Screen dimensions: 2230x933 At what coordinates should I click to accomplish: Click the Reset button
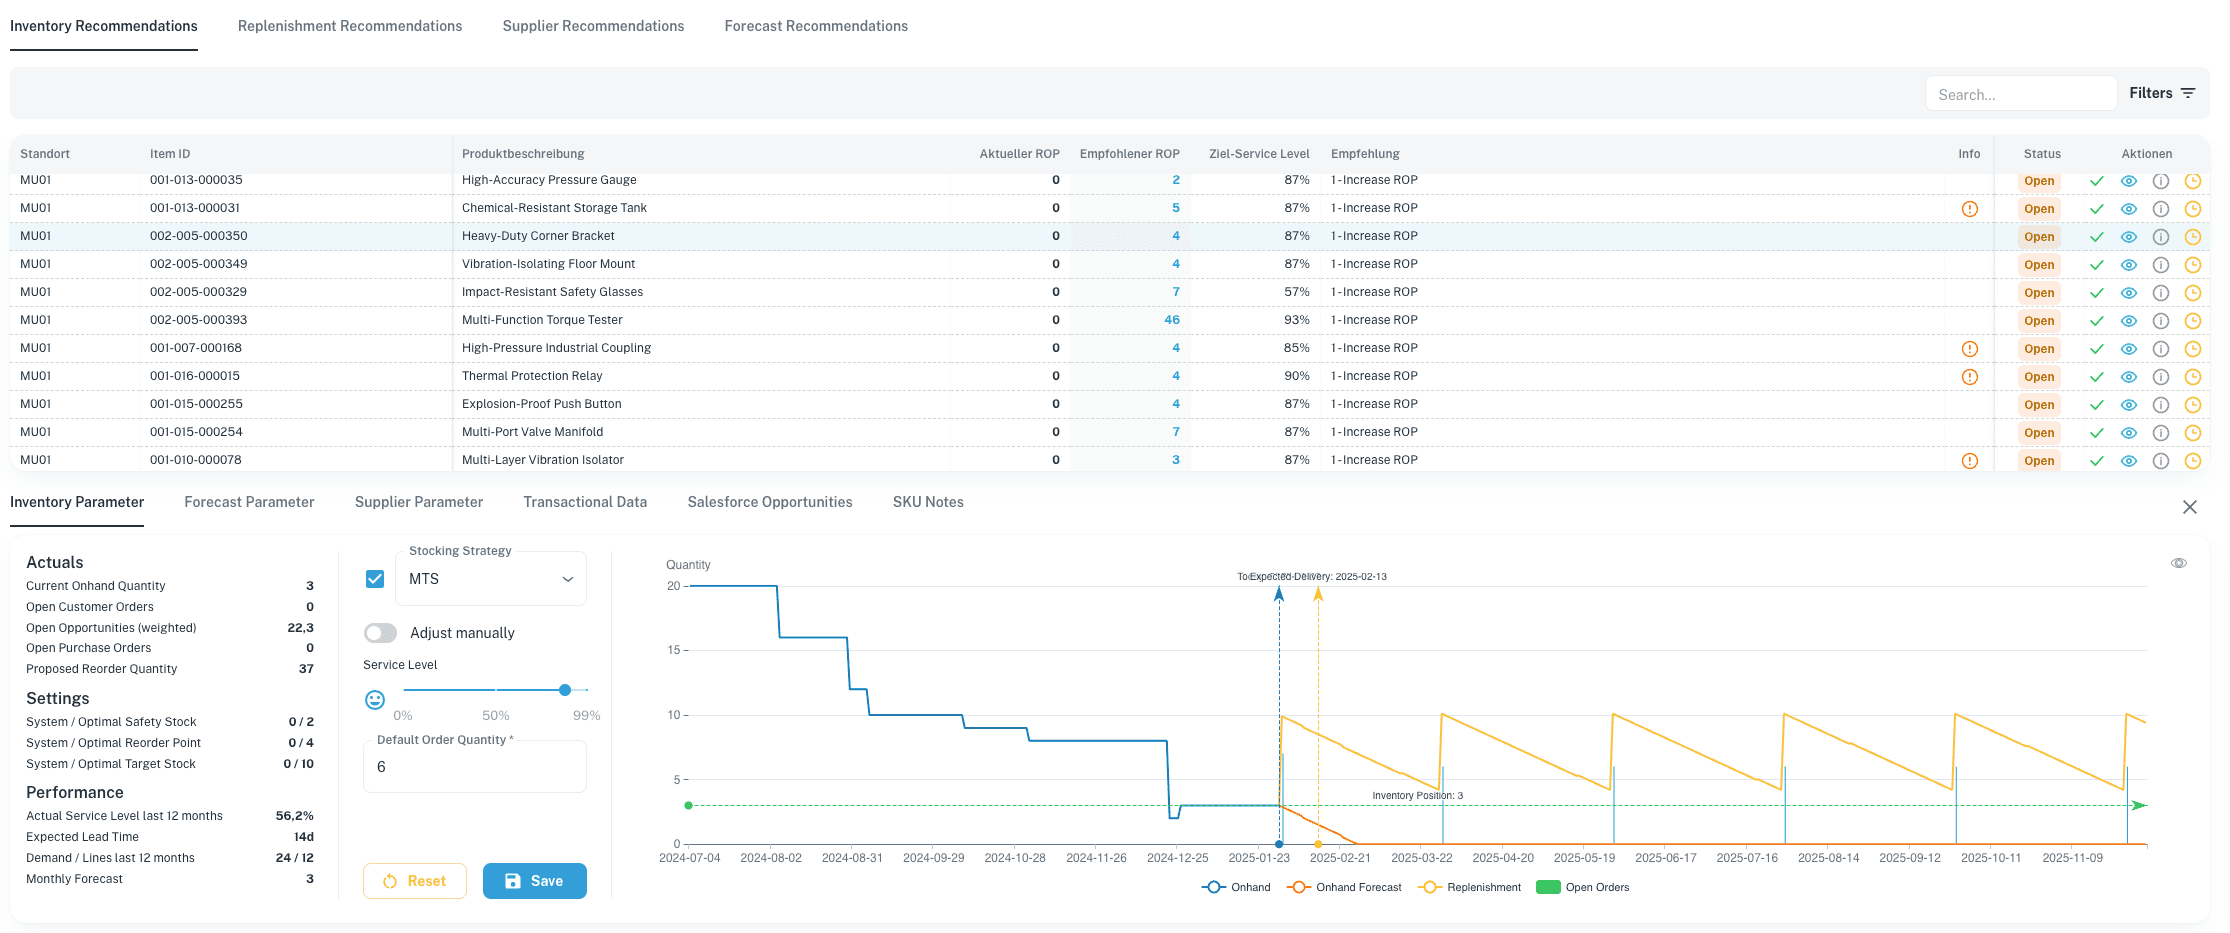point(415,881)
